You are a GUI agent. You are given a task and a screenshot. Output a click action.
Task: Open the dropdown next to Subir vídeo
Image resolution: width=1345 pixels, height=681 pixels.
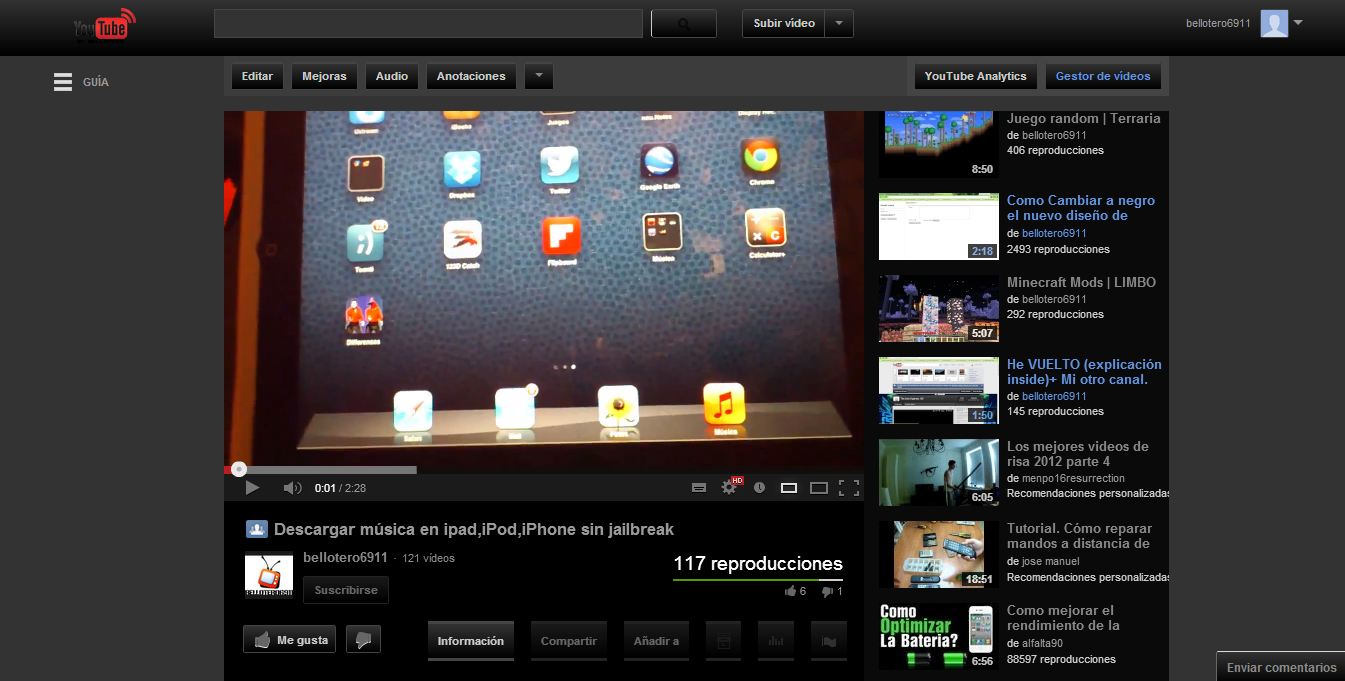(x=840, y=22)
